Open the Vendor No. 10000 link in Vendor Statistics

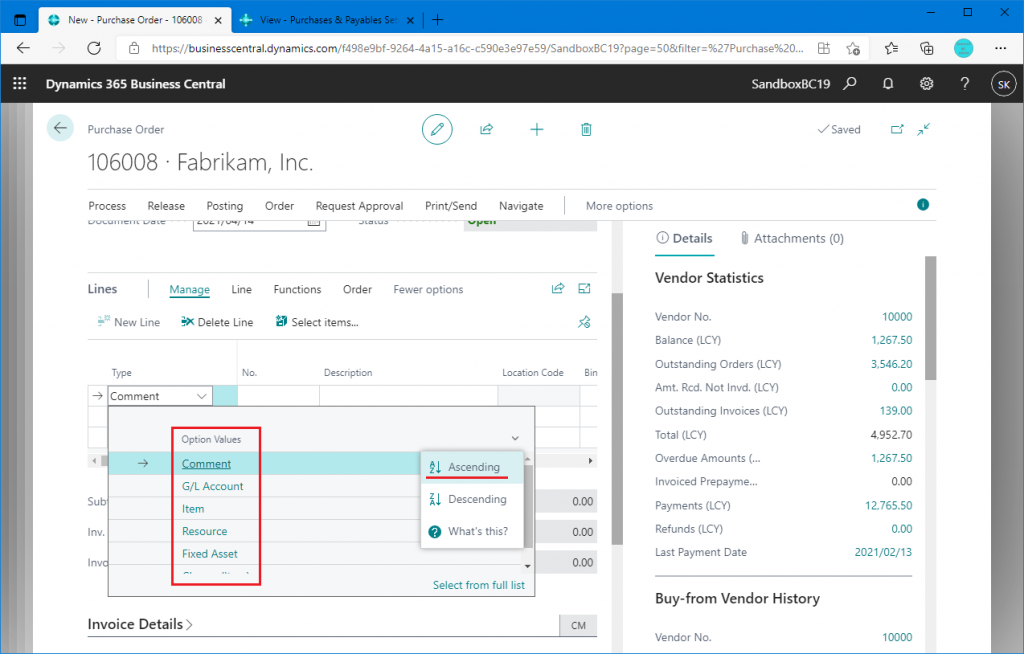pyautogui.click(x=897, y=316)
